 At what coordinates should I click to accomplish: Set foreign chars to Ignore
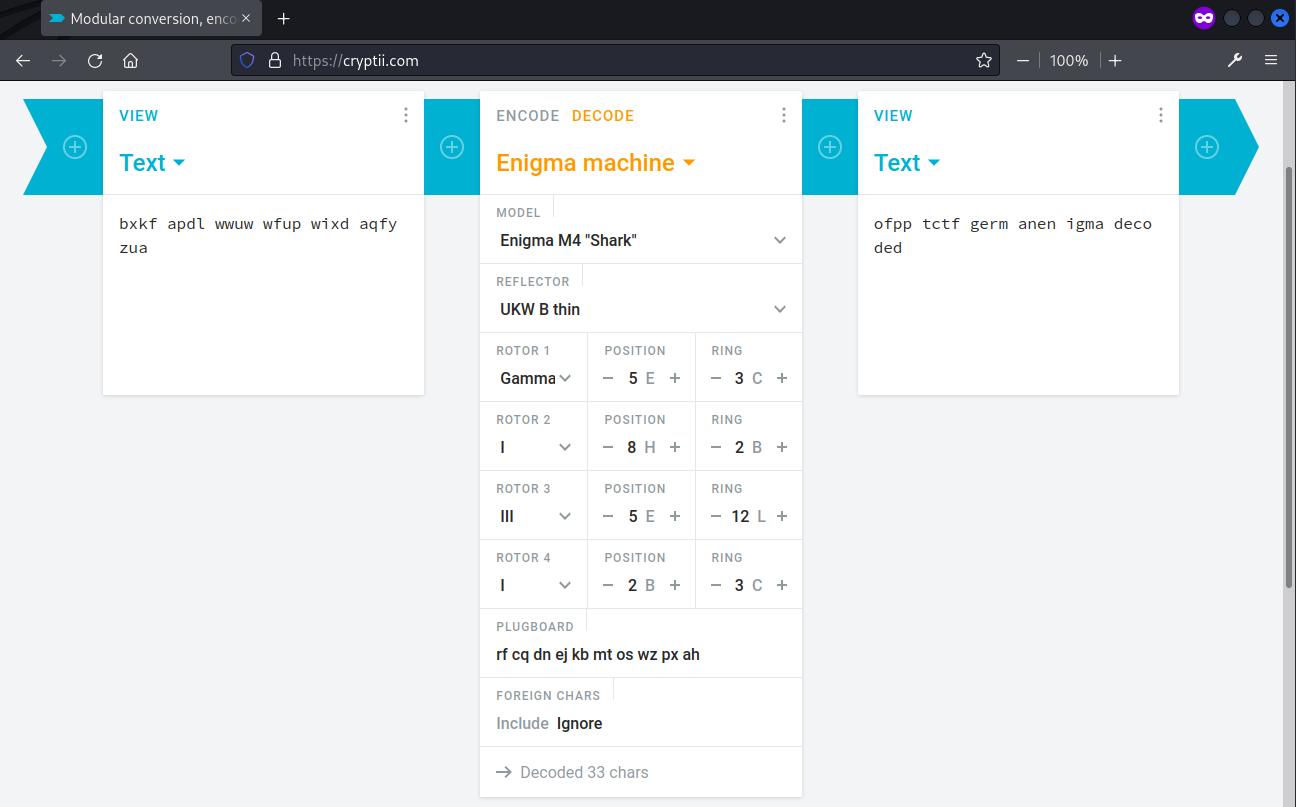(579, 723)
